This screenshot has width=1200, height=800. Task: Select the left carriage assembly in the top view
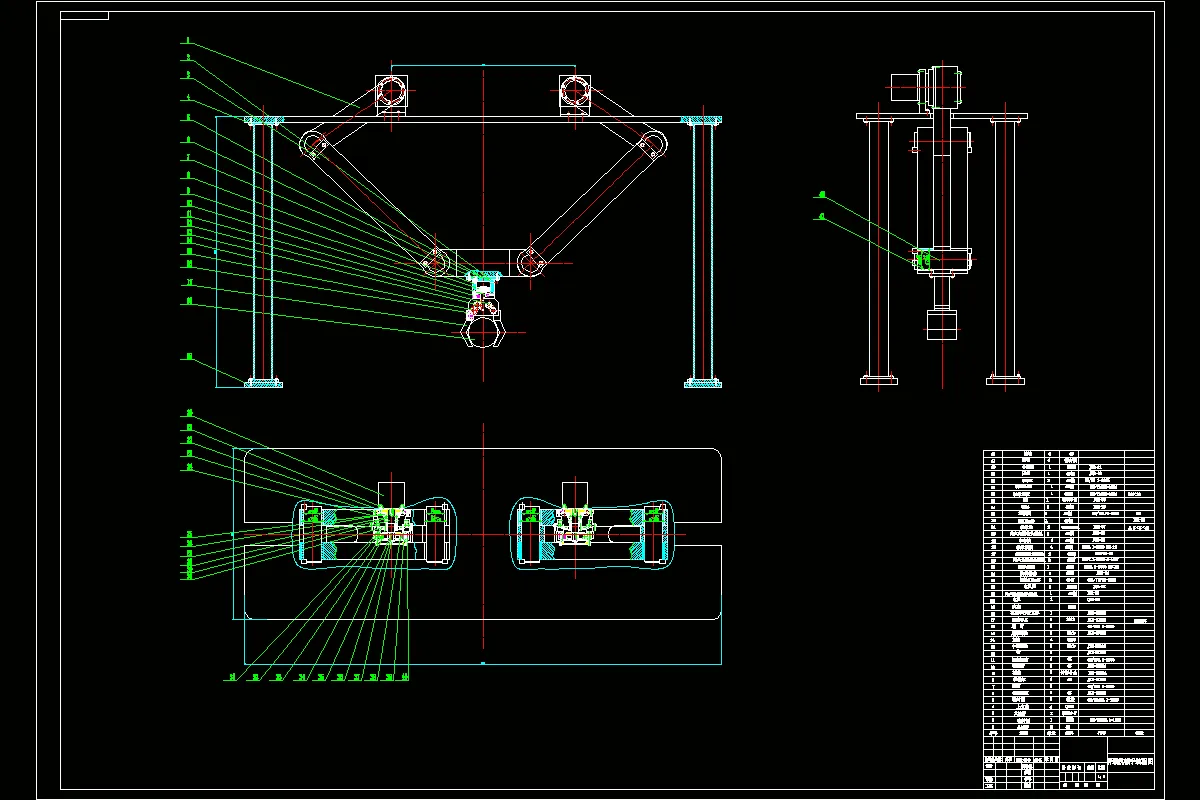pos(375,533)
